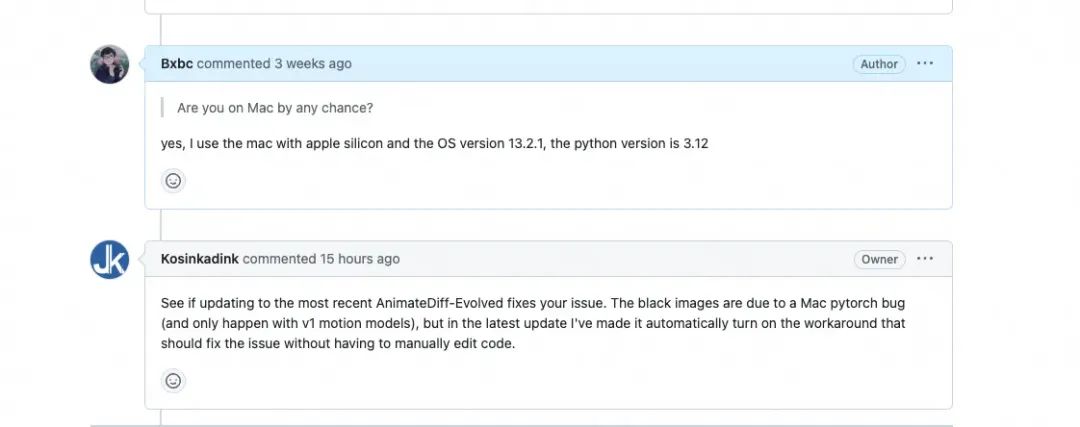Viewport: 1080px width, 427px height.
Task: Open Bxbc's profile avatar
Action: click(110, 64)
